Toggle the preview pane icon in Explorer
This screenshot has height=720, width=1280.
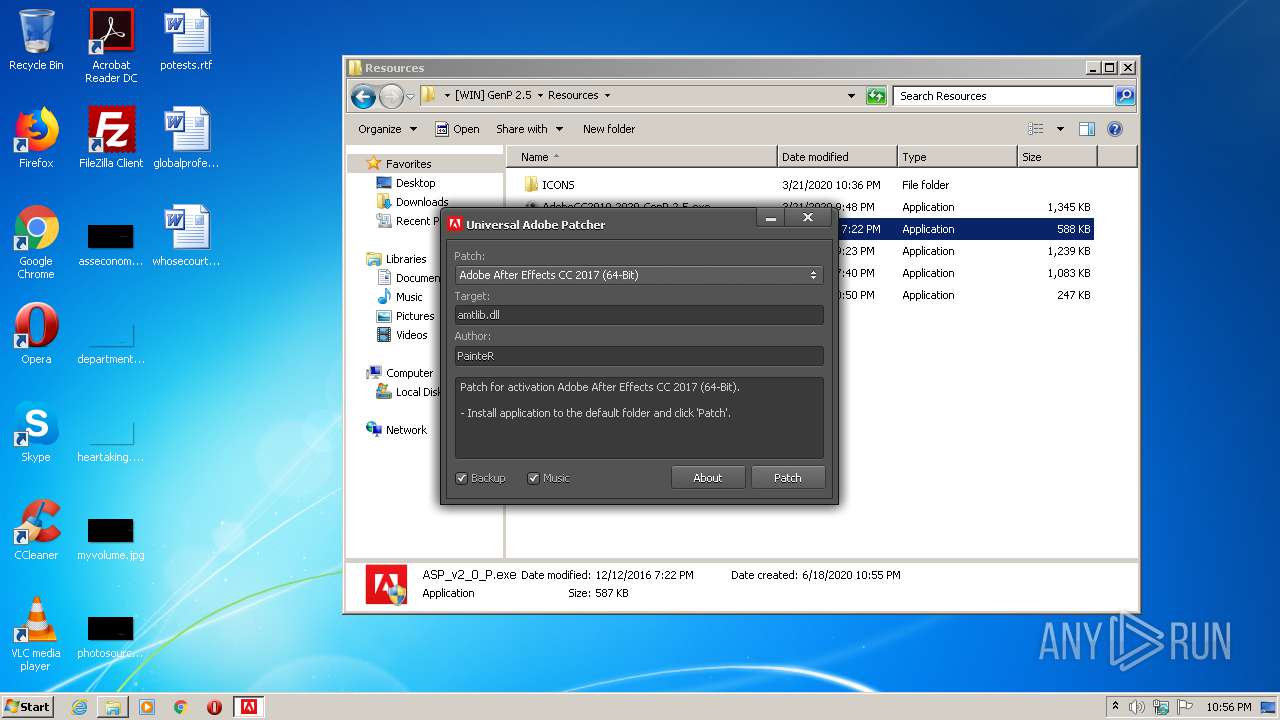[1087, 129]
